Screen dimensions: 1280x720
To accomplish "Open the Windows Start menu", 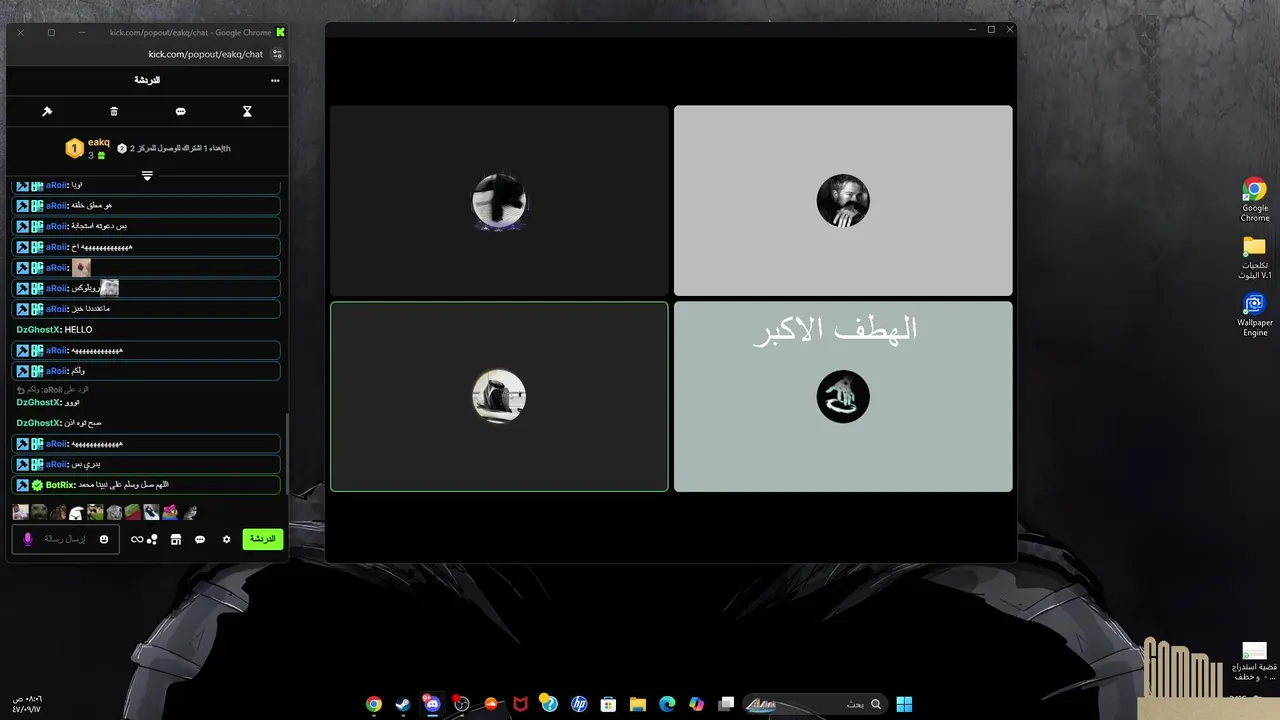I will 904,704.
